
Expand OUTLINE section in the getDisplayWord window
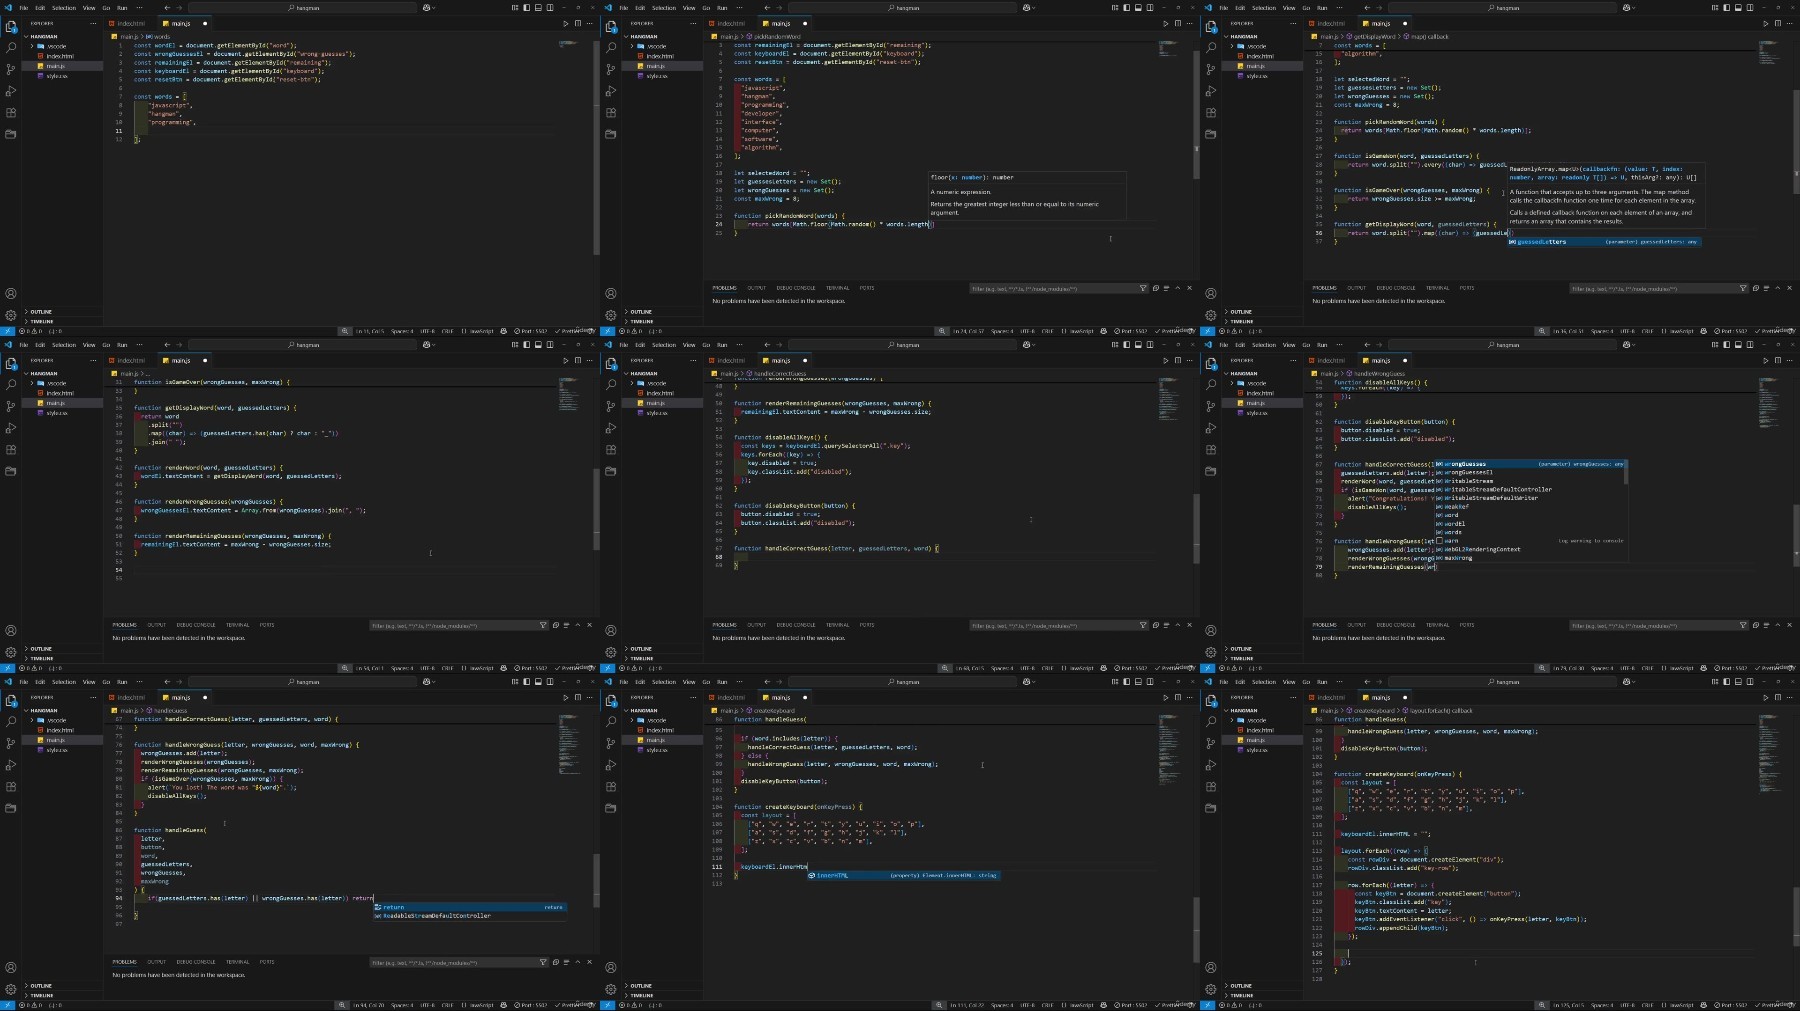(1240, 312)
